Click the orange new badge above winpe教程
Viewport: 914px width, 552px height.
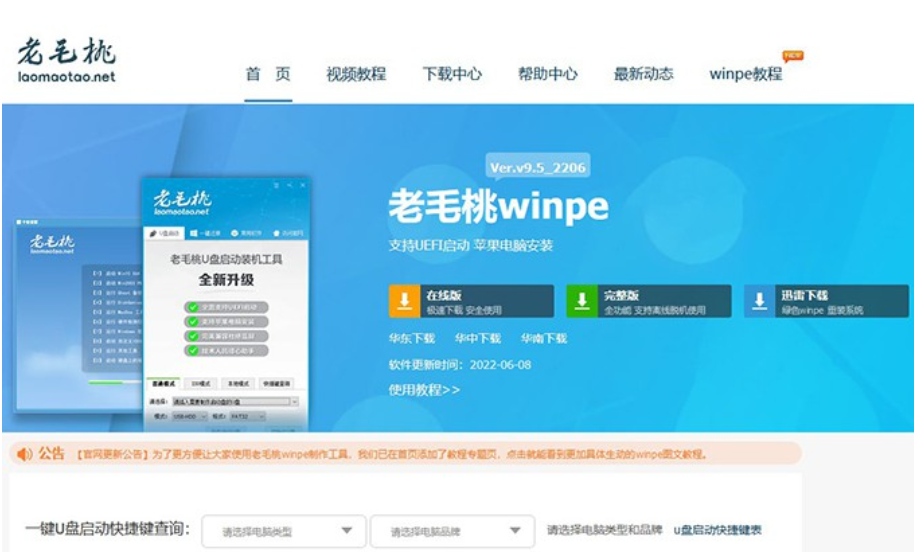[793, 56]
